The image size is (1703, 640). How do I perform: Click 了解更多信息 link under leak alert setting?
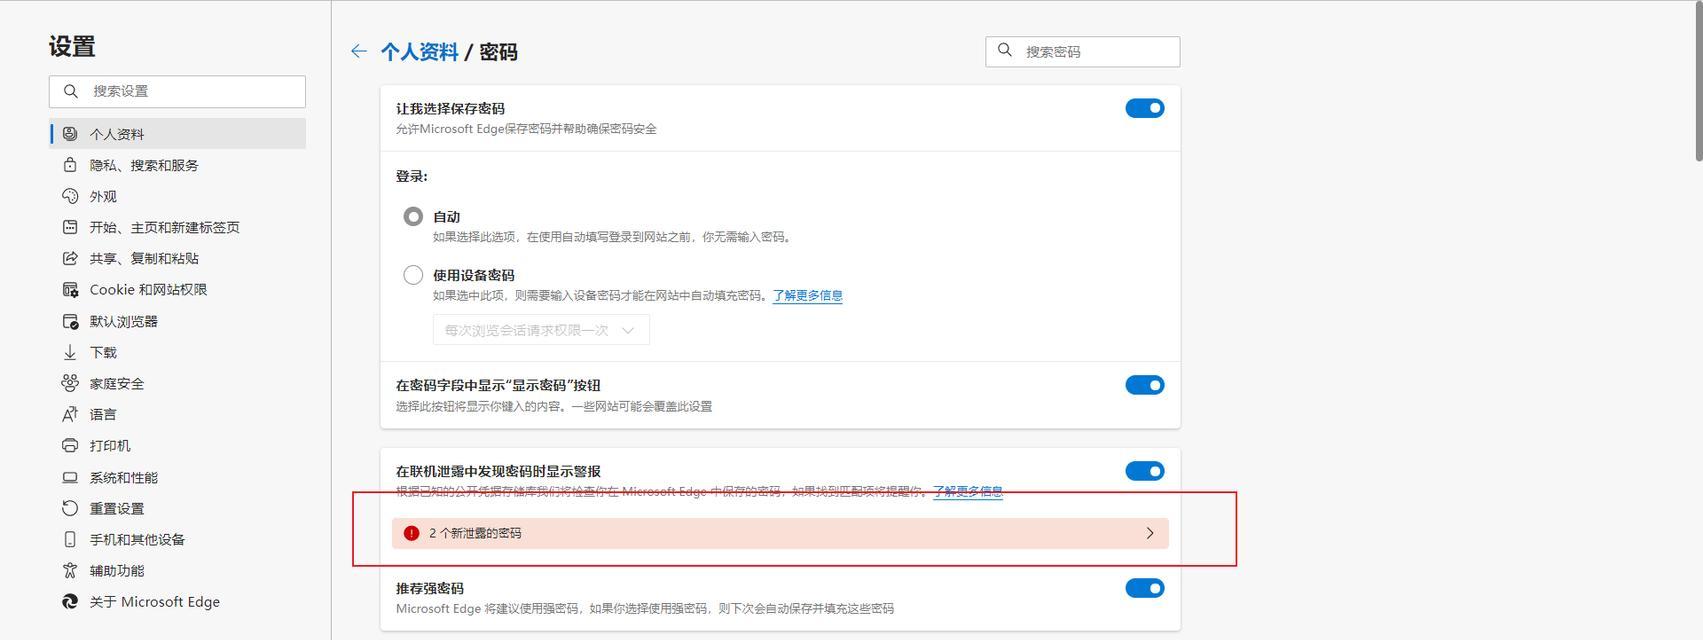[x=968, y=491]
